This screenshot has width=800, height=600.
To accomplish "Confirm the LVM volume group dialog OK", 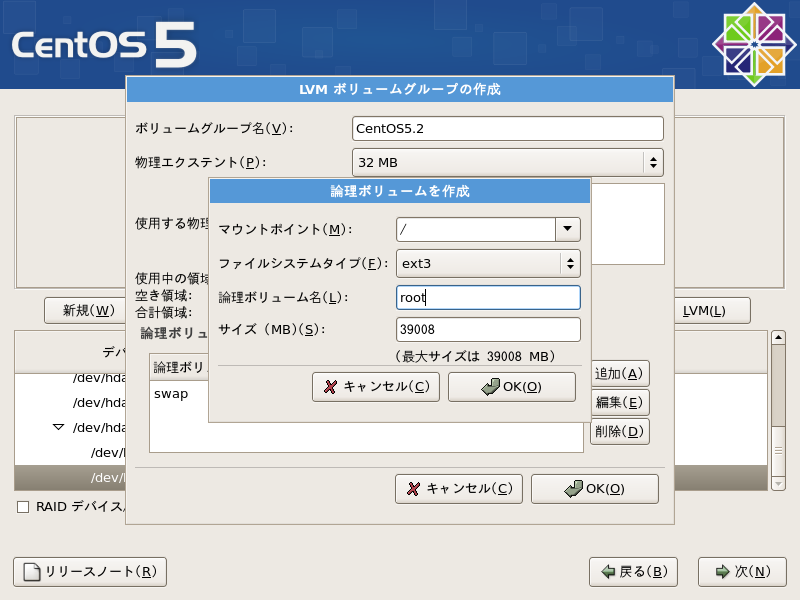I will pyautogui.click(x=595, y=489).
